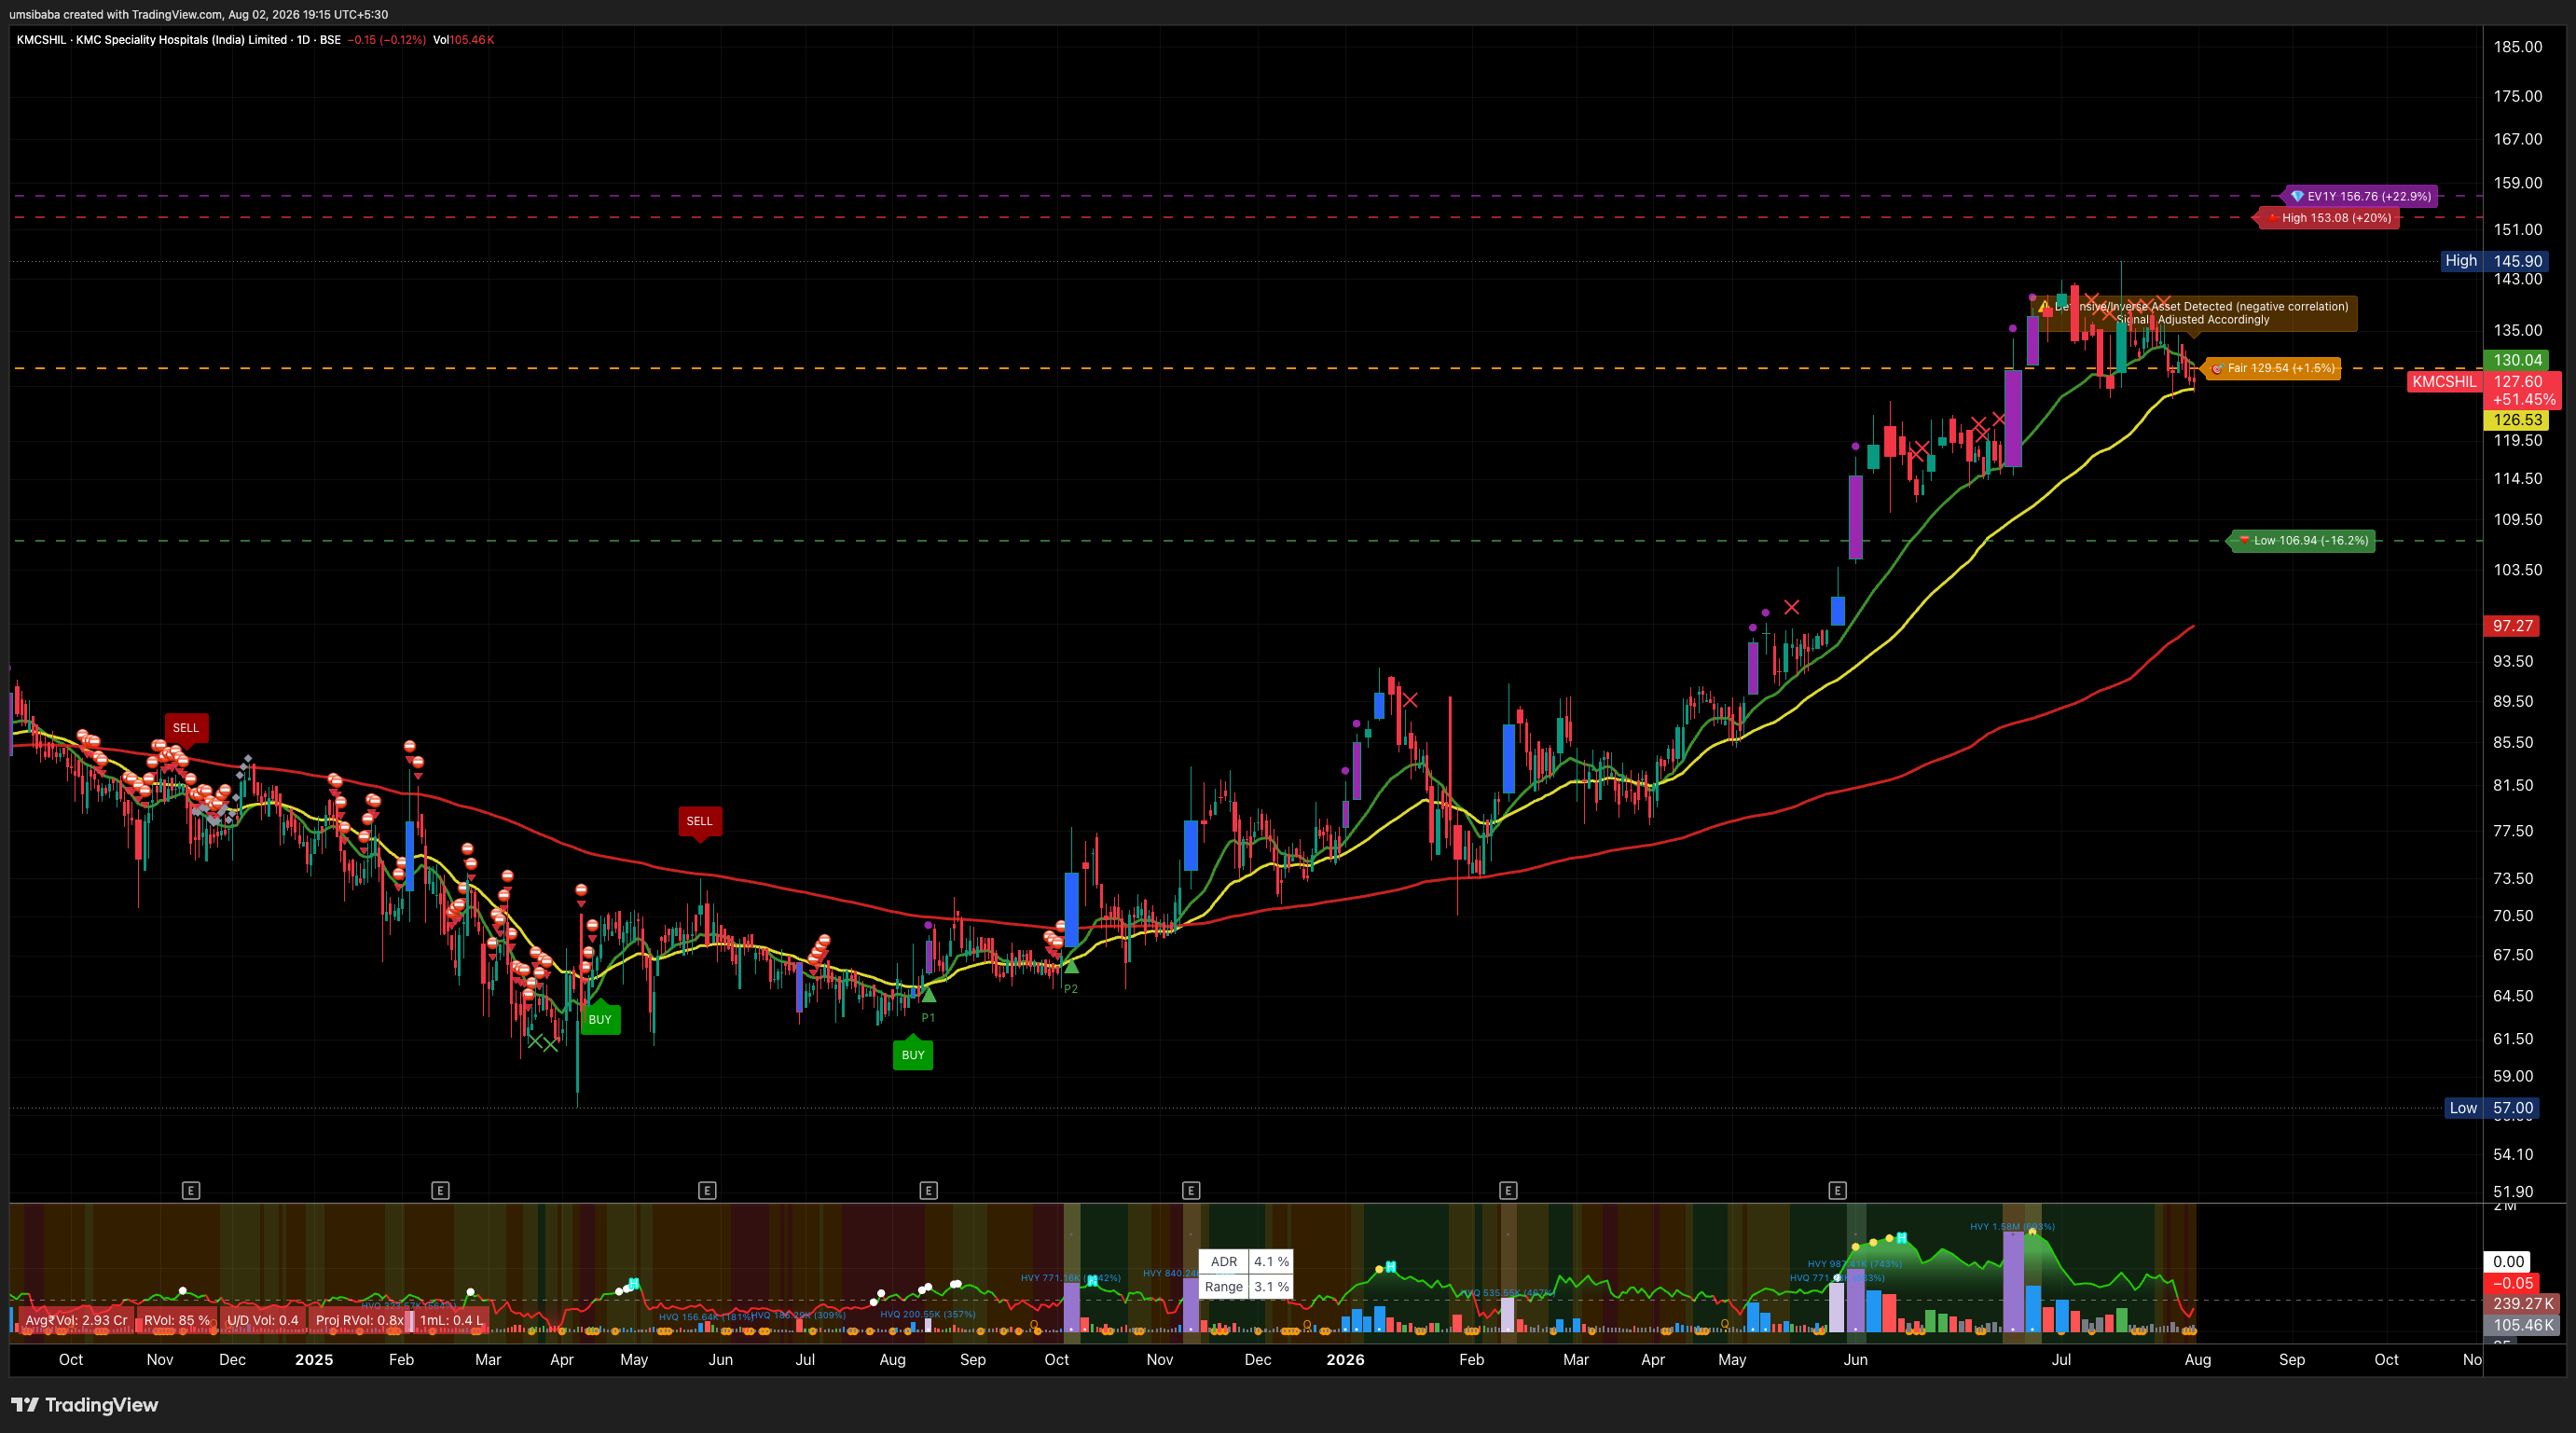Click the price change -0.15 (-0.12%) text

[386, 40]
